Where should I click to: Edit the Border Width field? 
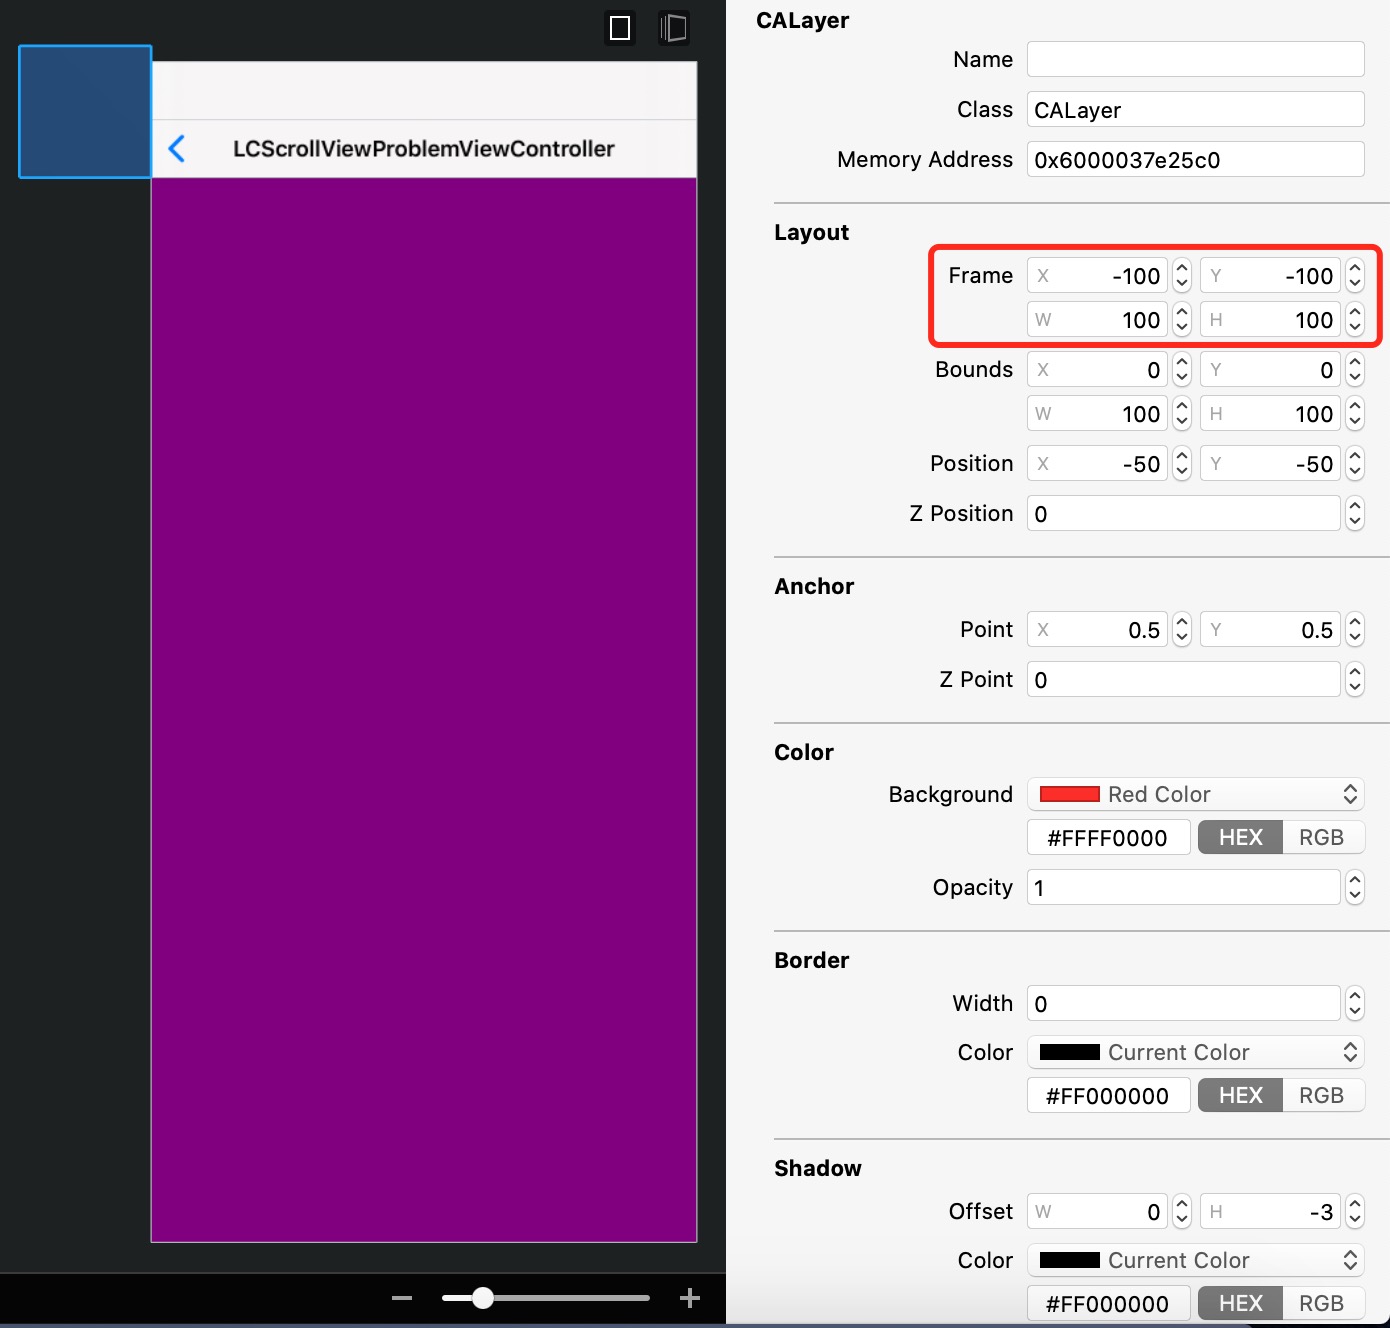pyautogui.click(x=1183, y=1003)
